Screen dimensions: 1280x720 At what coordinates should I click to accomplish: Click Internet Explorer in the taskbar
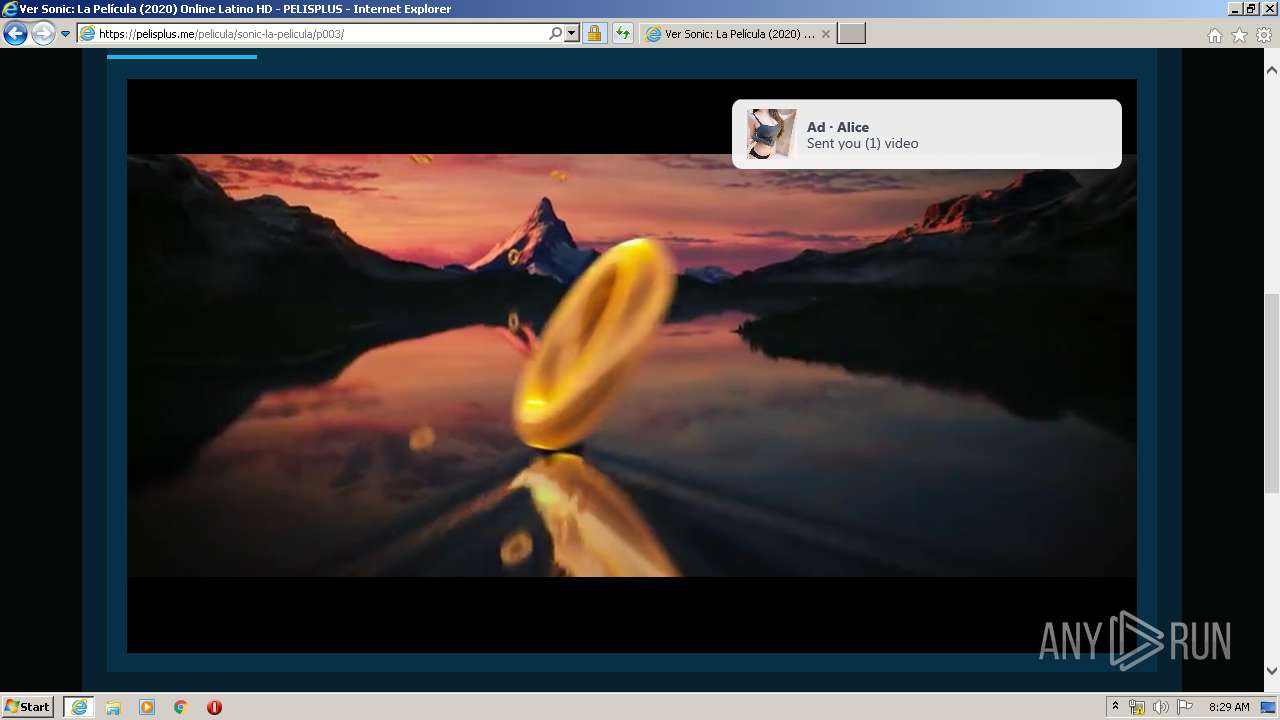click(x=79, y=707)
